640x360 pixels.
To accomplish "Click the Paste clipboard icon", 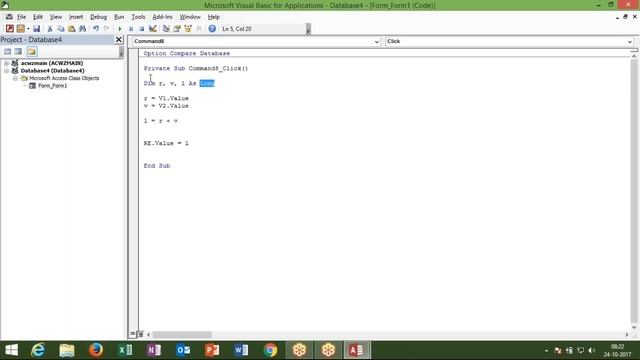I will coord(71,29).
